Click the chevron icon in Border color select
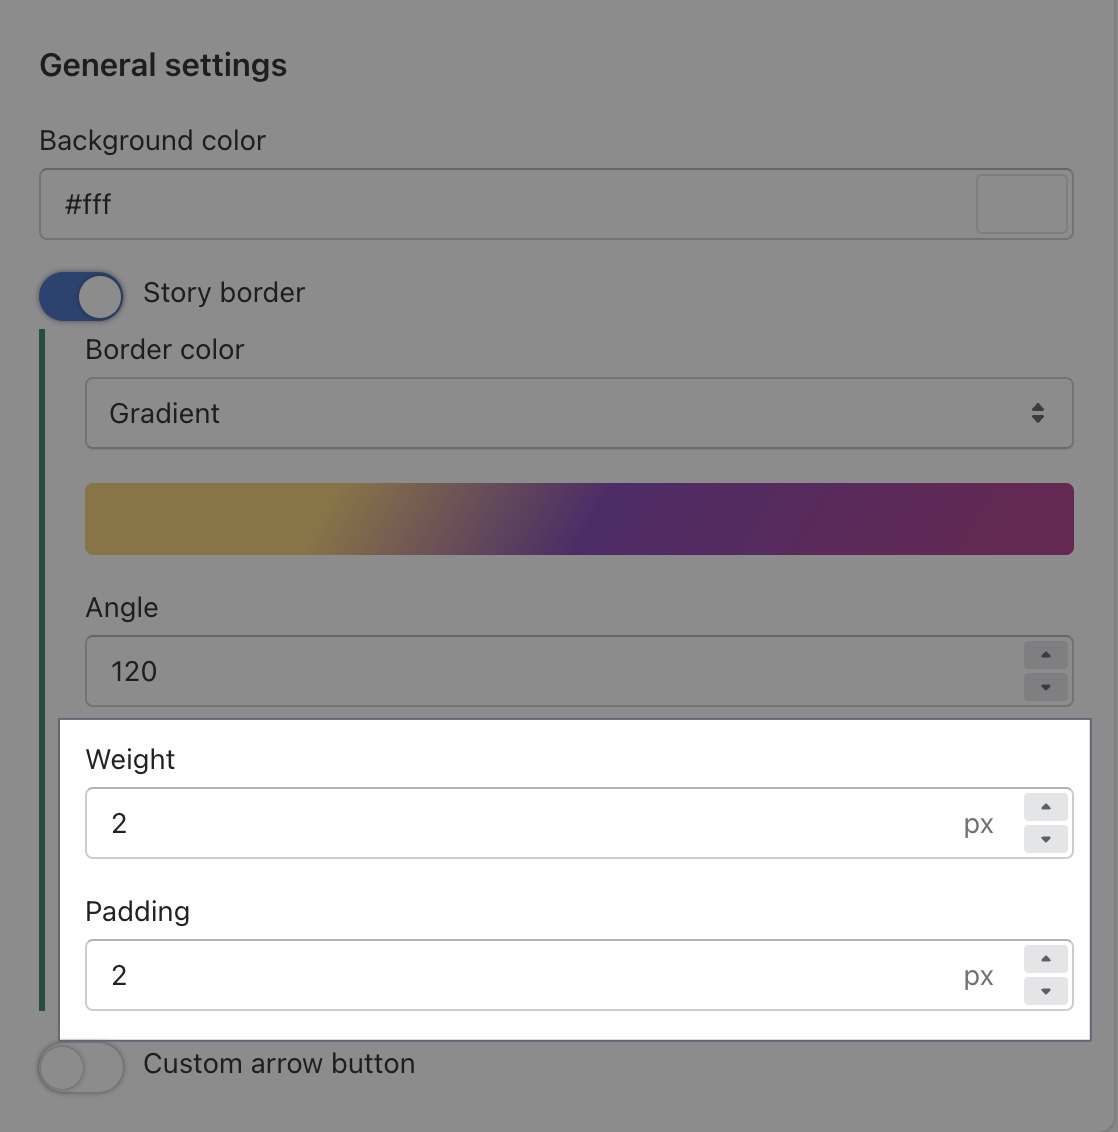Viewport: 1118px width, 1132px height. [x=1038, y=413]
